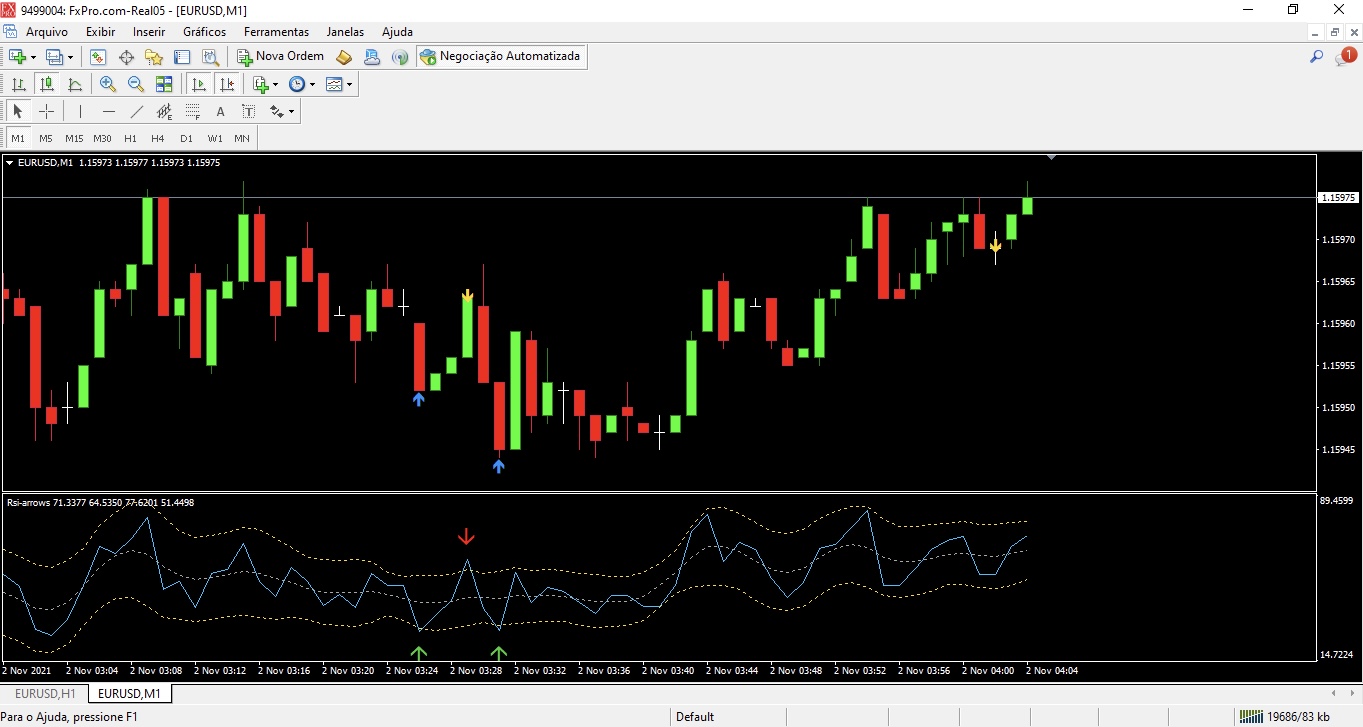Select the Fibonacci retracement tool
The width and height of the screenshot is (1363, 727).
click(x=193, y=111)
